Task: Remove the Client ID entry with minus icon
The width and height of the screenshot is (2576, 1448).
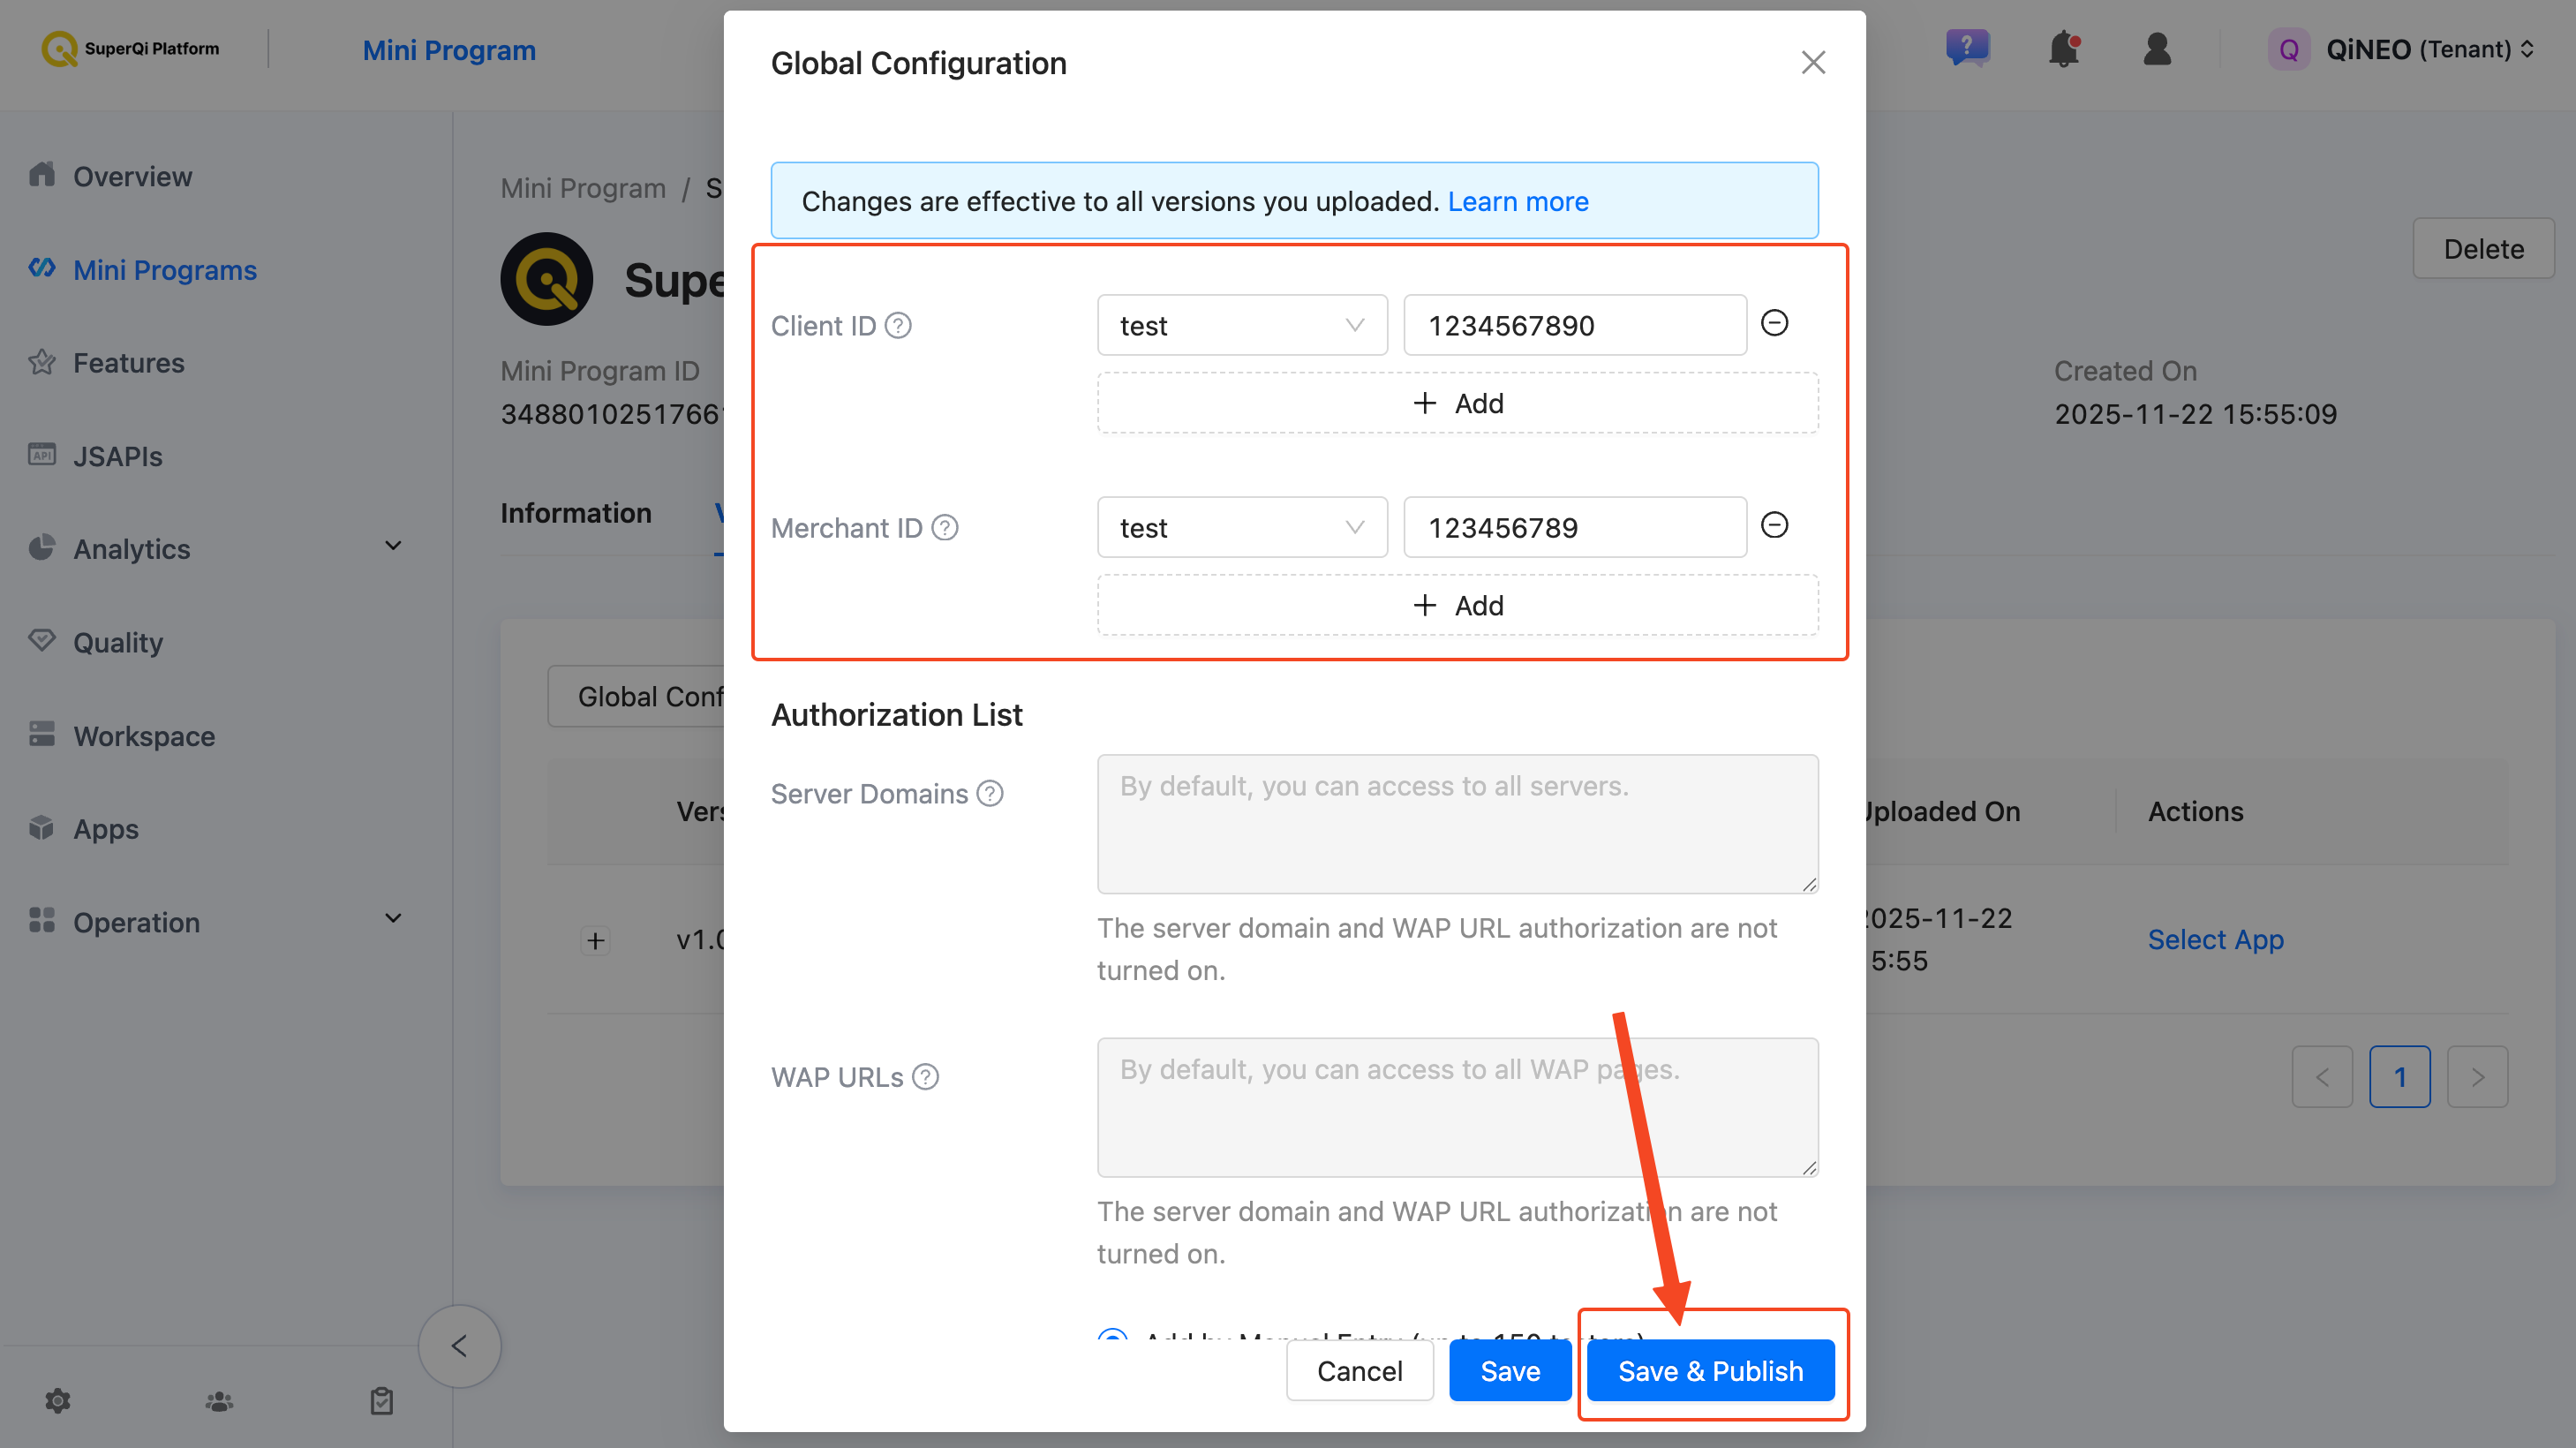Action: click(x=1774, y=323)
